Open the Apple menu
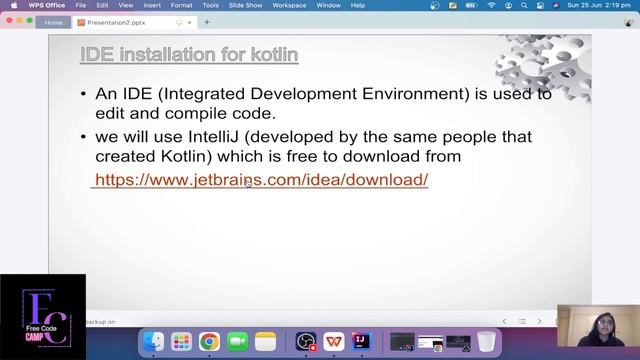The image size is (640, 360). point(14,5)
